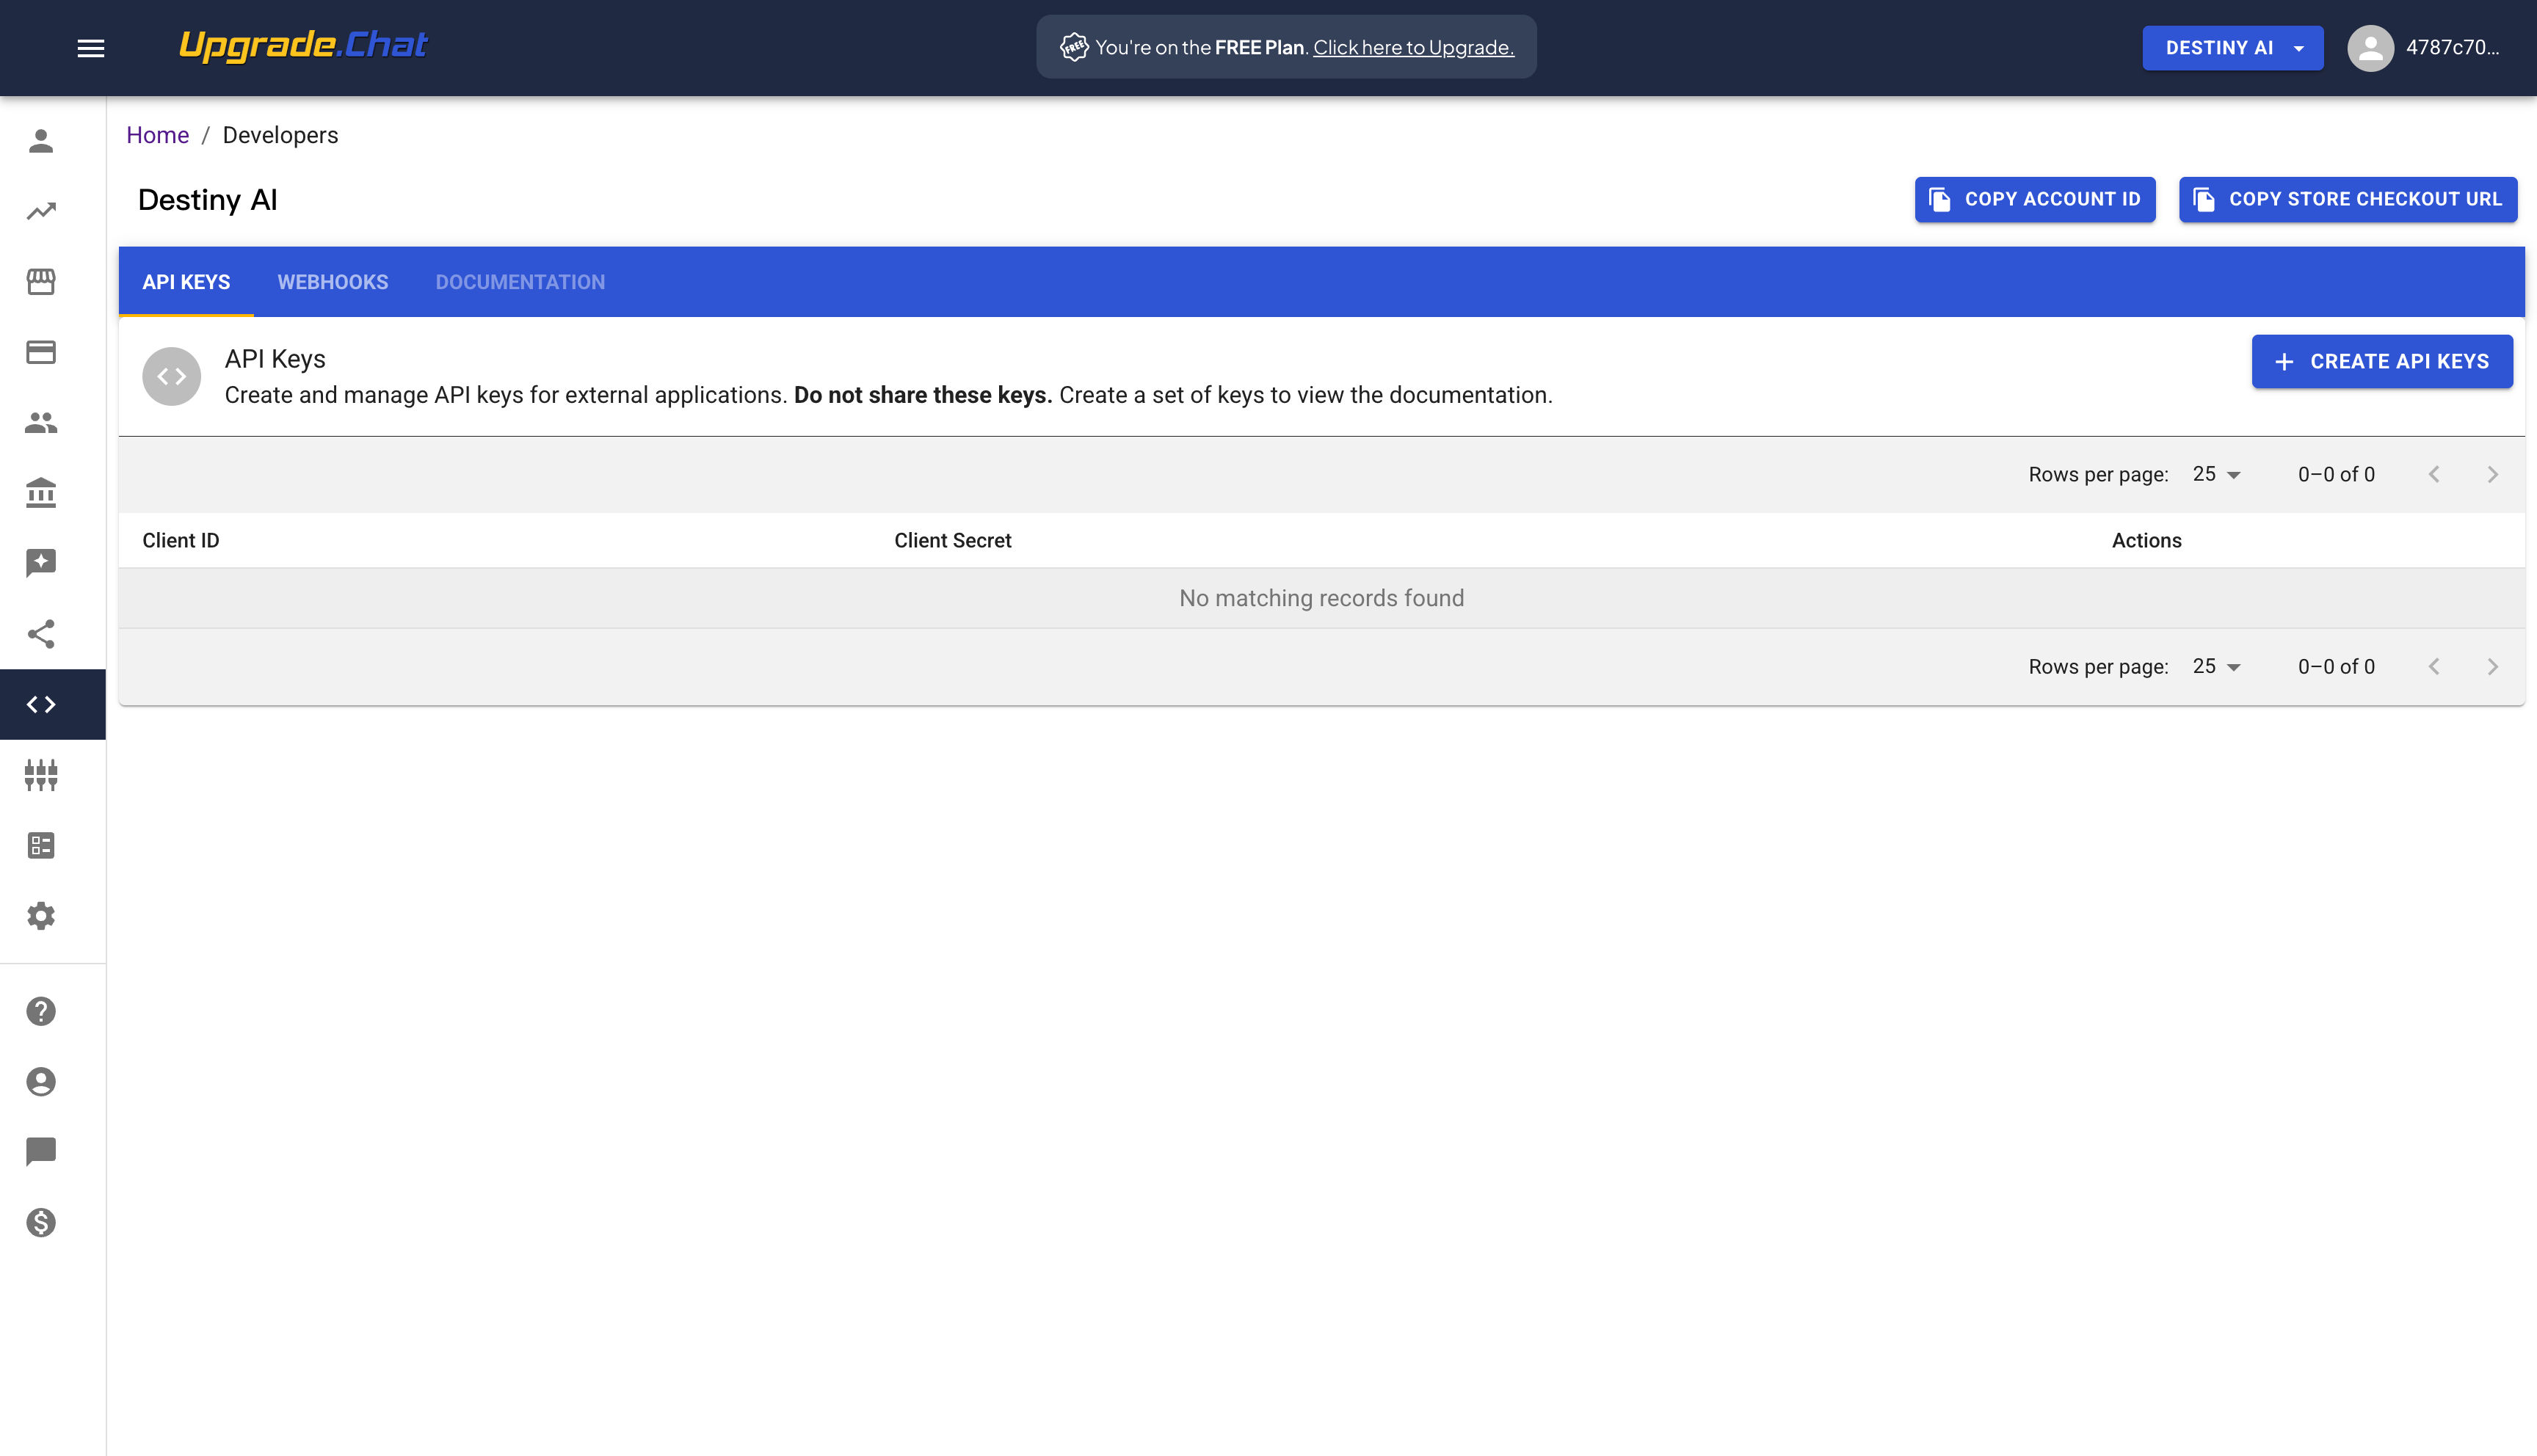The height and width of the screenshot is (1456, 2537).
Task: Switch to the Webhooks tab
Action: coord(332,282)
